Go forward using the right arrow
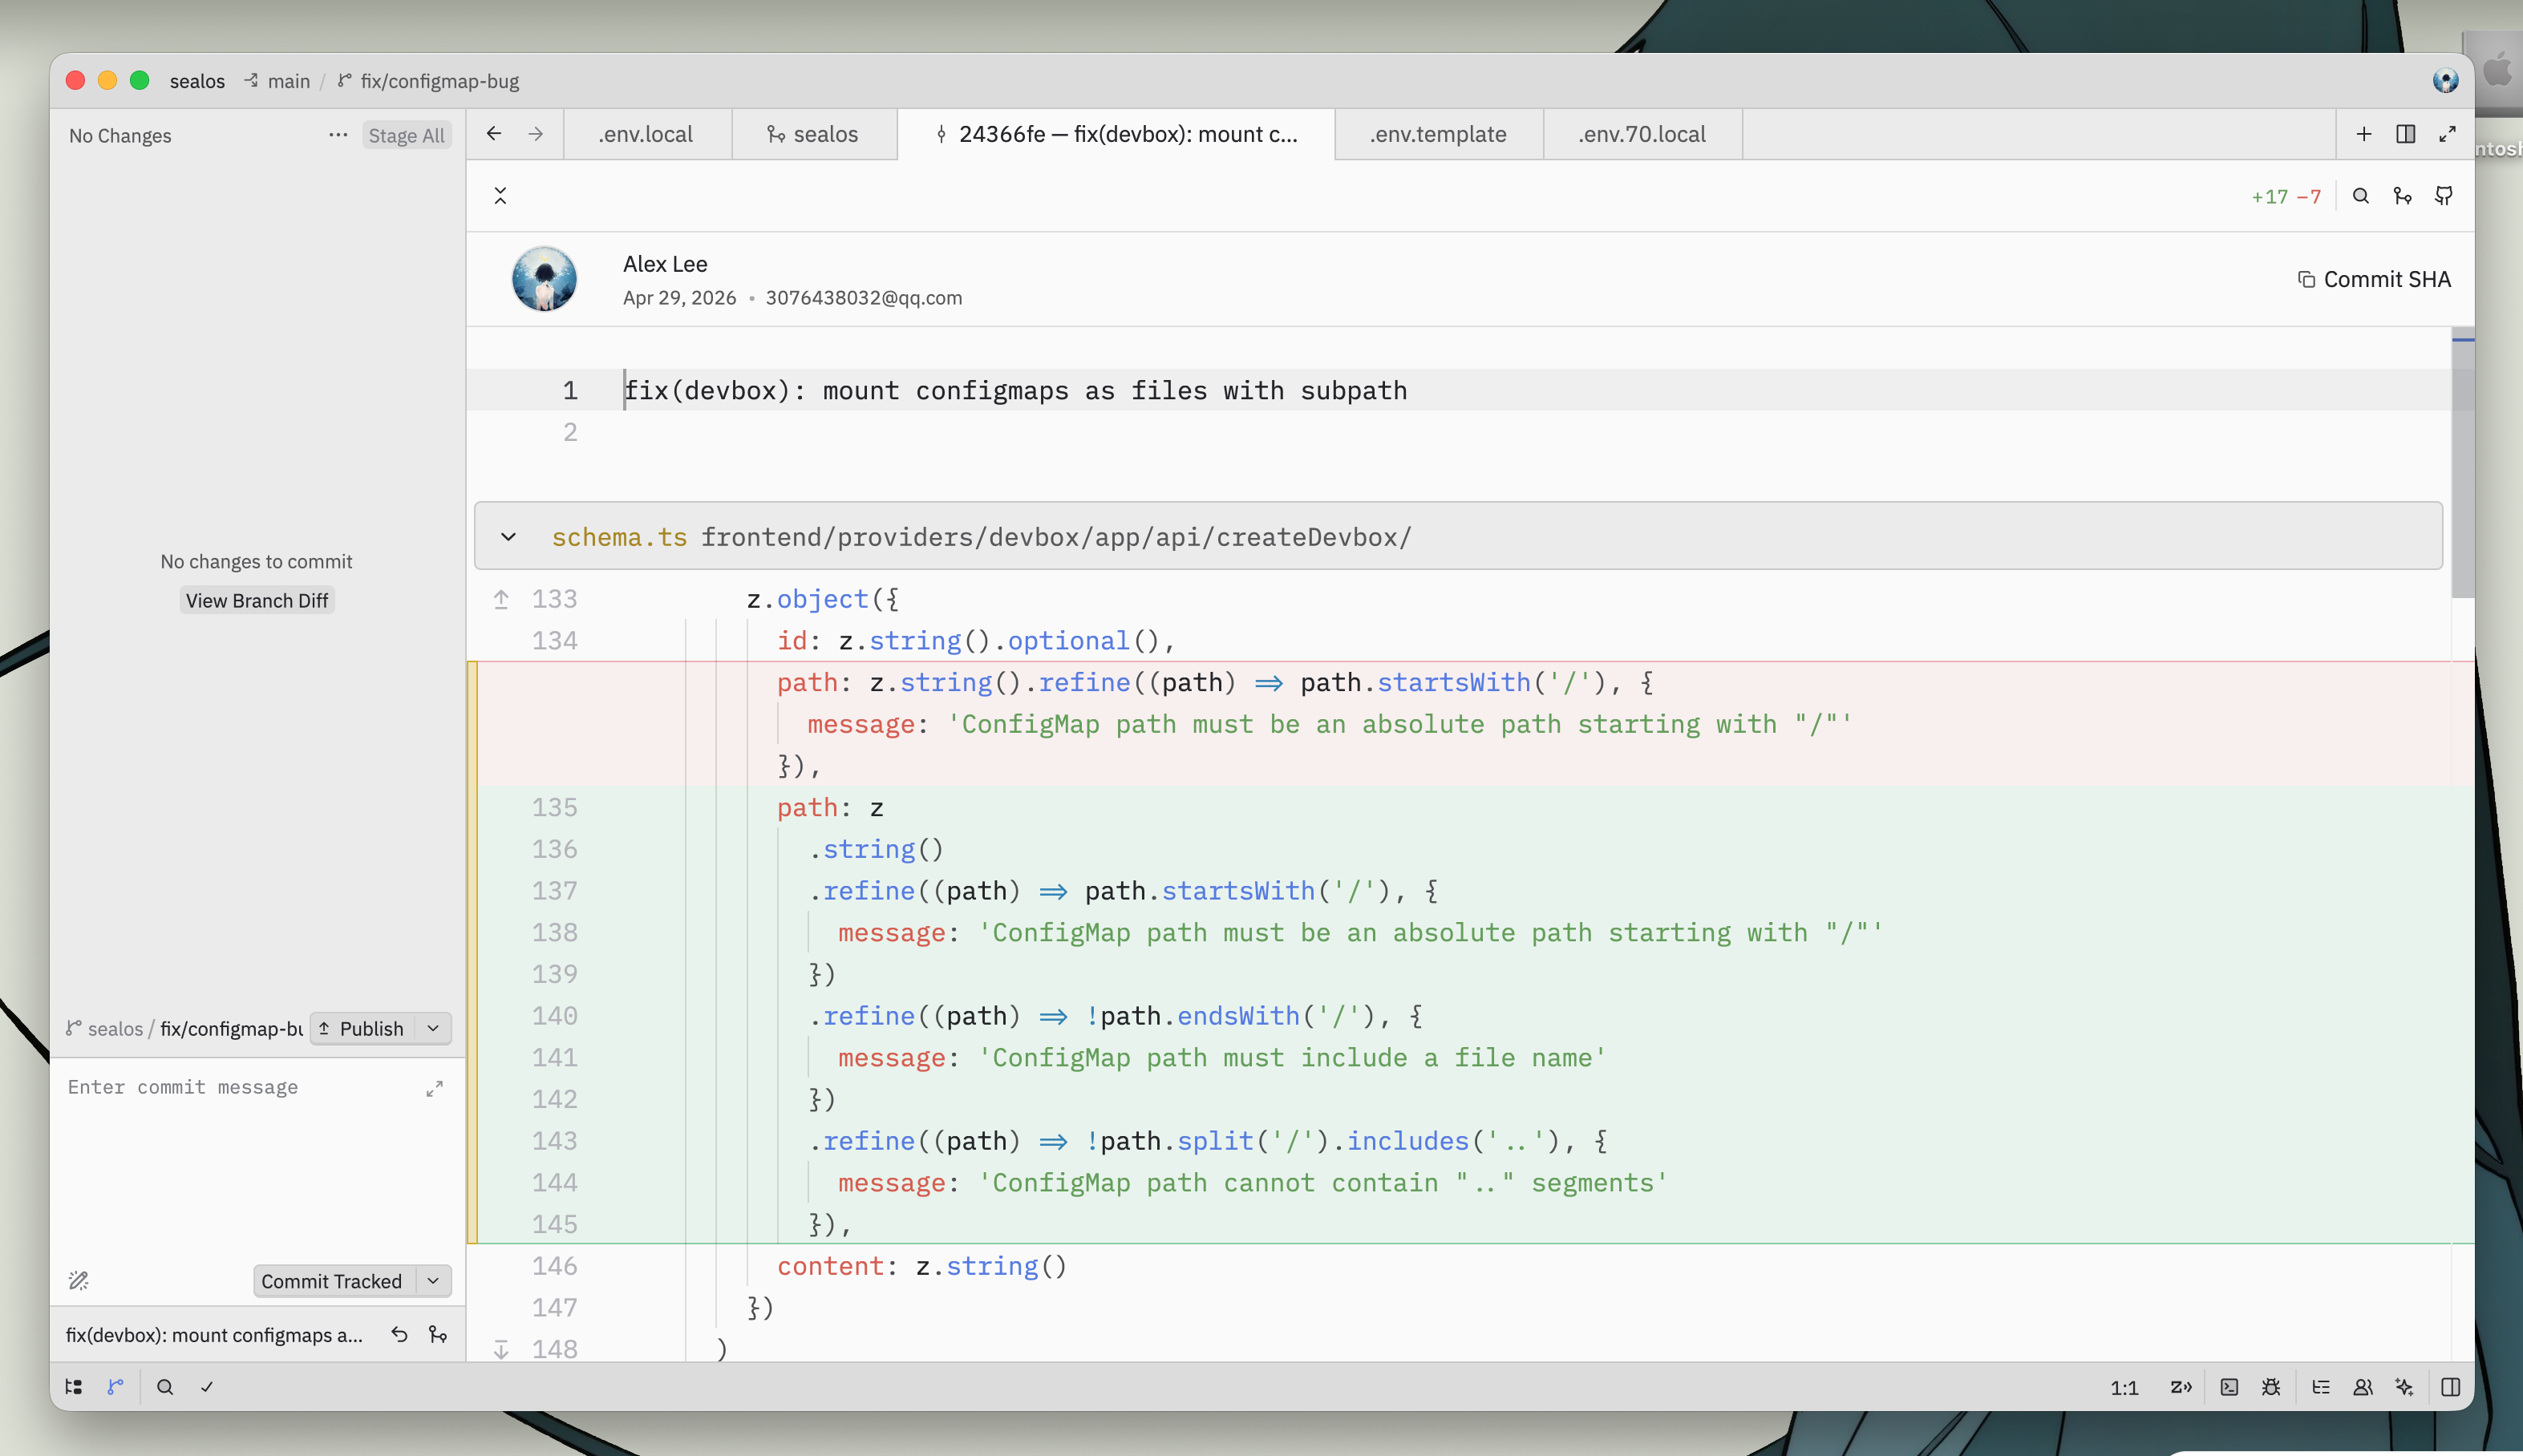Screen dimensions: 2523x1456 coord(536,133)
